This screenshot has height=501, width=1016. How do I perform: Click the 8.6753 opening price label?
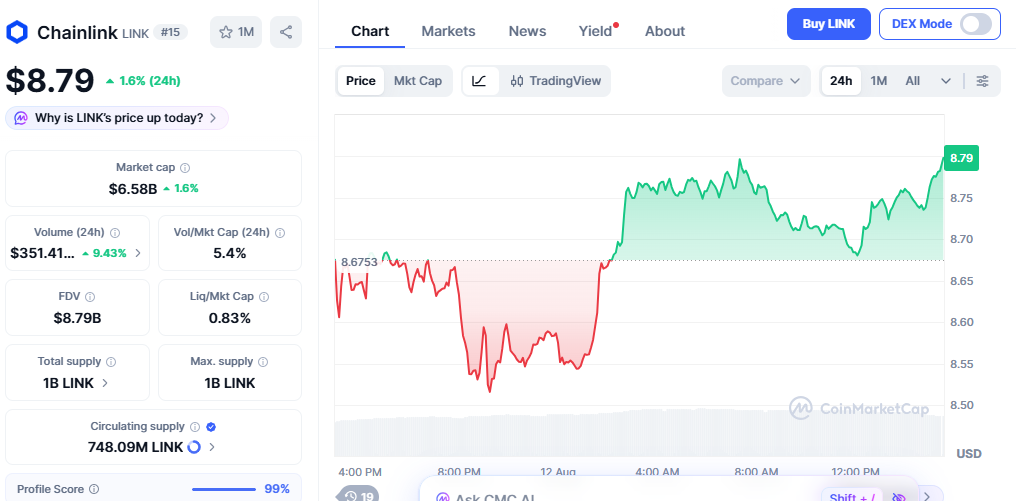tap(359, 262)
